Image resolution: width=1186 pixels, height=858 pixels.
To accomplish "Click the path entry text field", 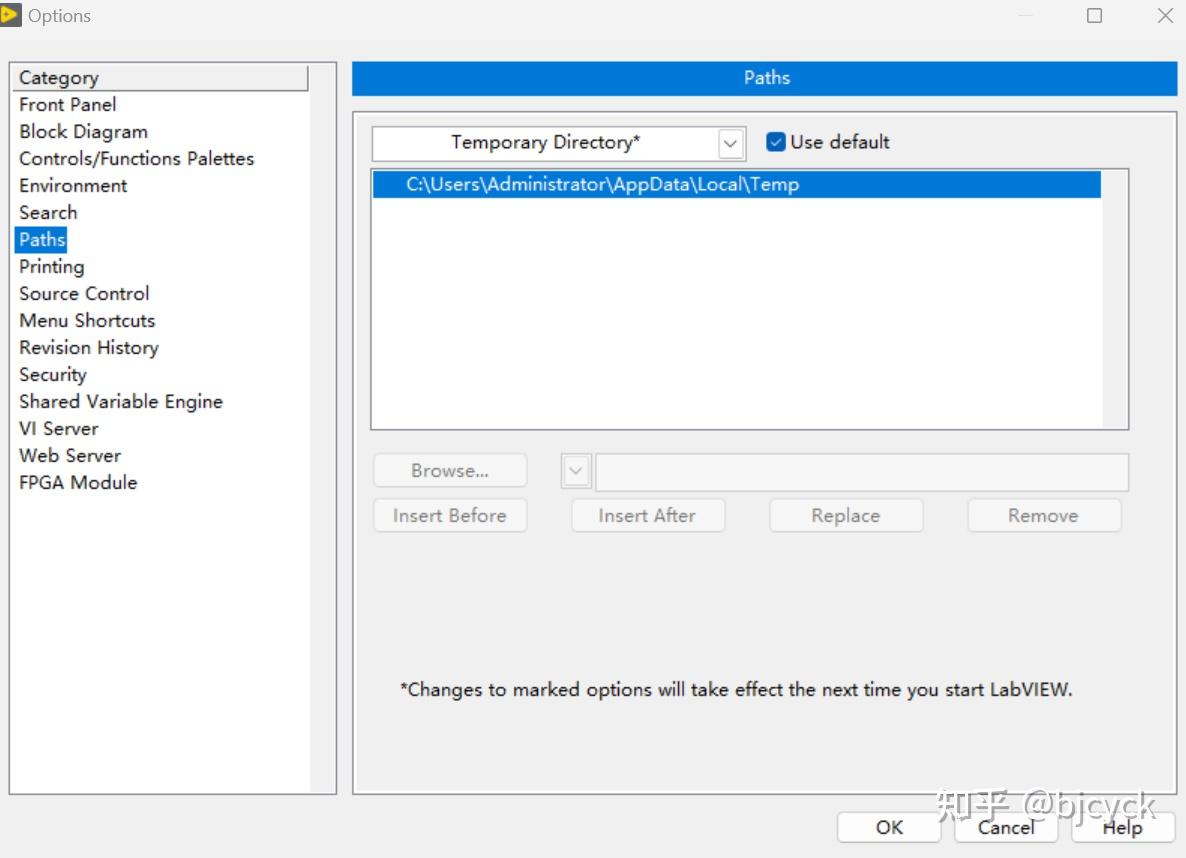I will click(x=861, y=472).
